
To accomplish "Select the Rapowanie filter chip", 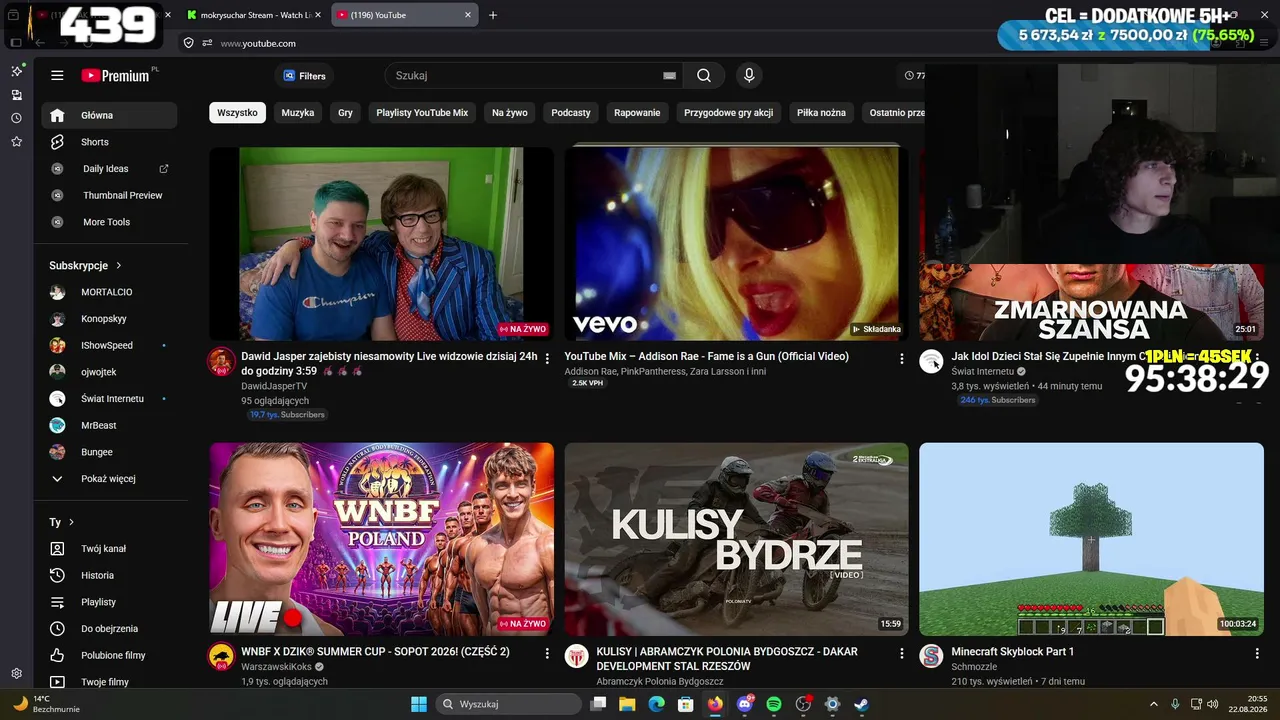I will [x=637, y=113].
